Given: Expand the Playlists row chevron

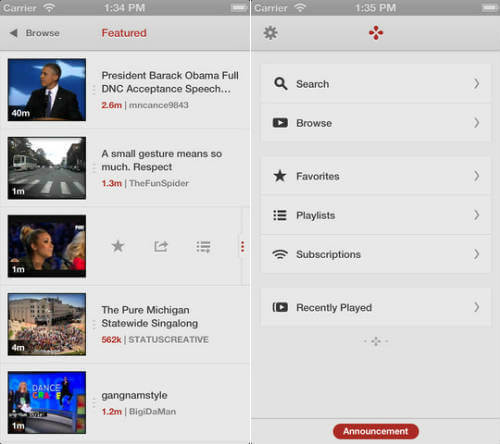Looking at the screenshot, I should click(477, 215).
